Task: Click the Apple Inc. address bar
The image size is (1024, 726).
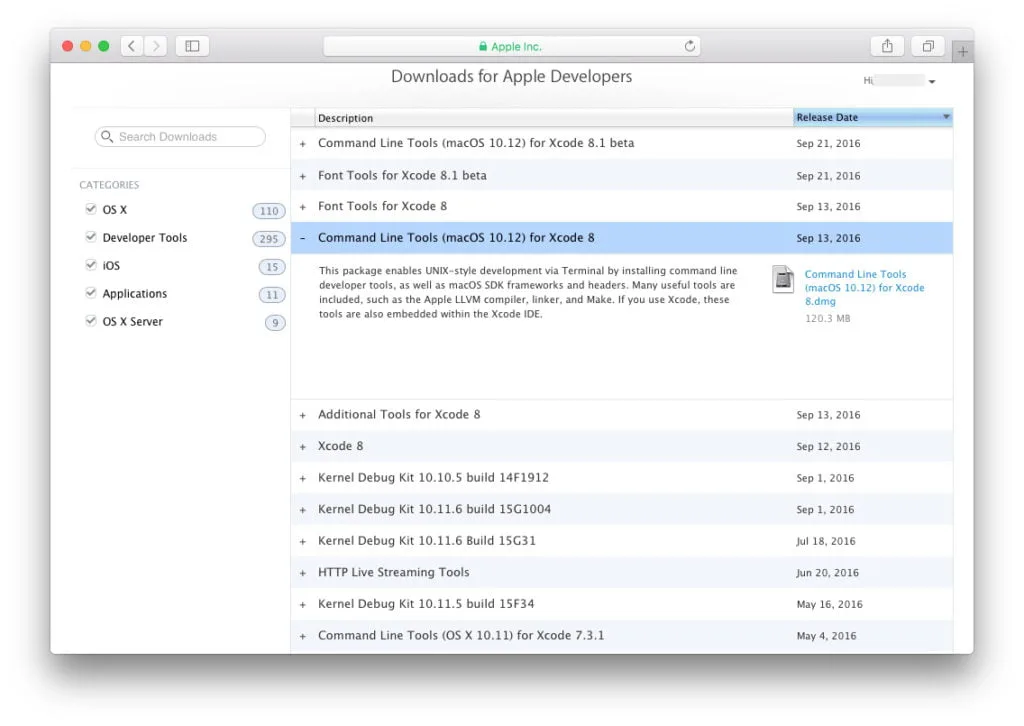Action: [512, 46]
